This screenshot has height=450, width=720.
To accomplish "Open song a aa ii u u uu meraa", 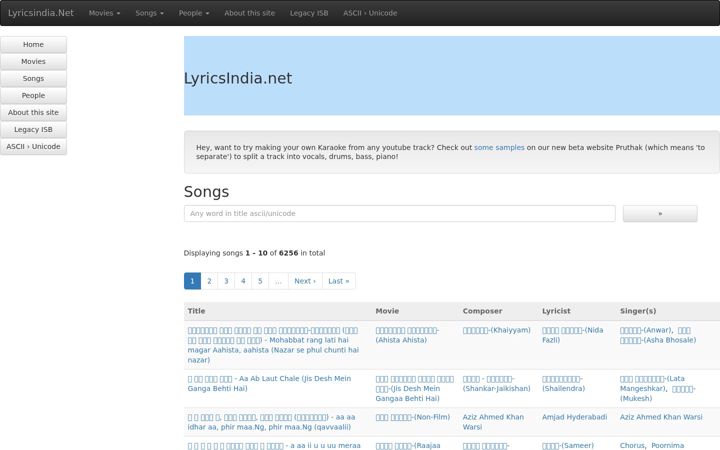I will (x=274, y=445).
